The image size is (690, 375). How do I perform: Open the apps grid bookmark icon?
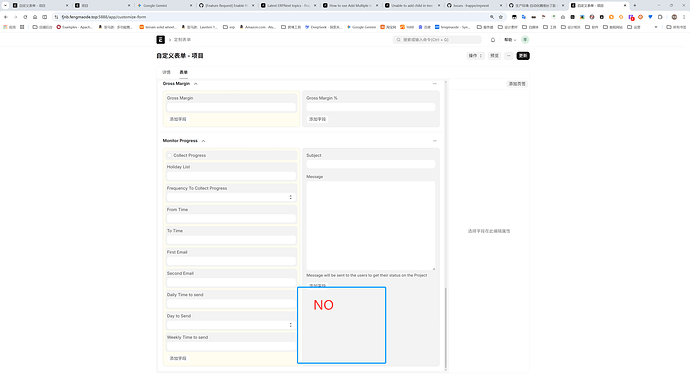coord(22,27)
